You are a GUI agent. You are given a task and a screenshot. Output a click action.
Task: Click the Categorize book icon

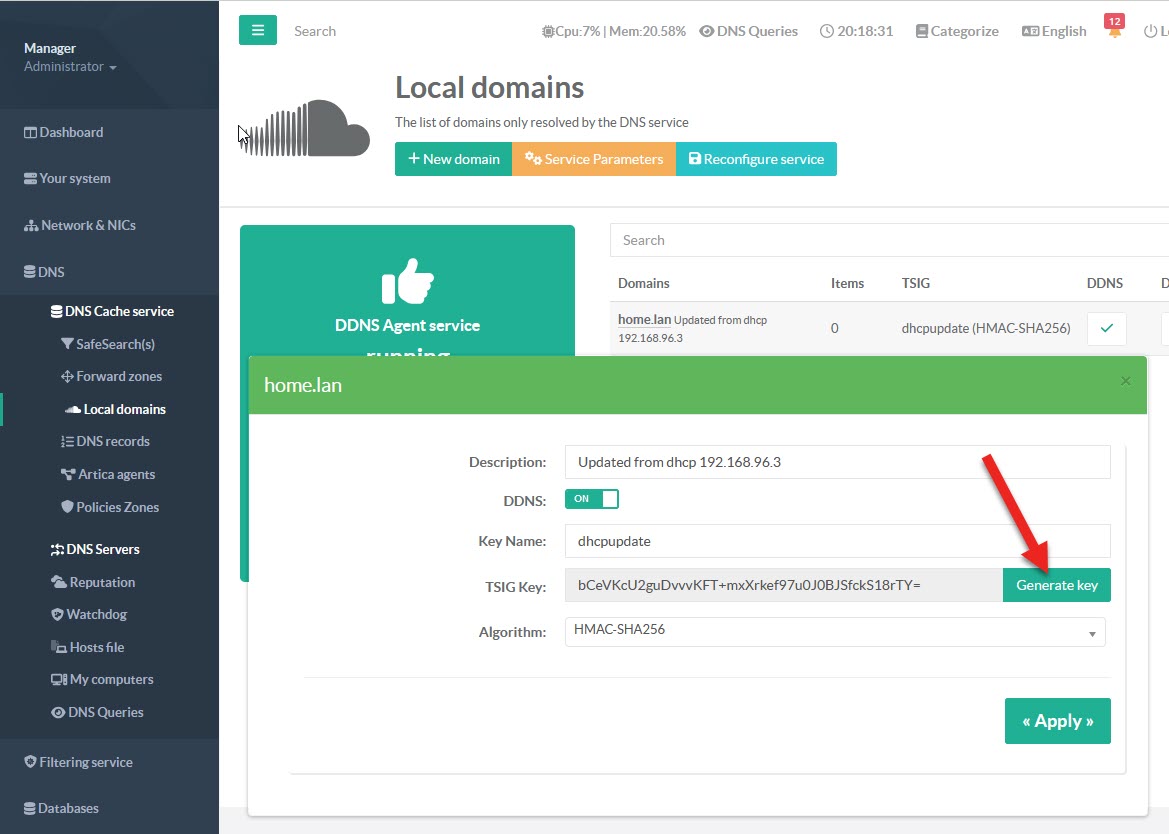tap(921, 31)
